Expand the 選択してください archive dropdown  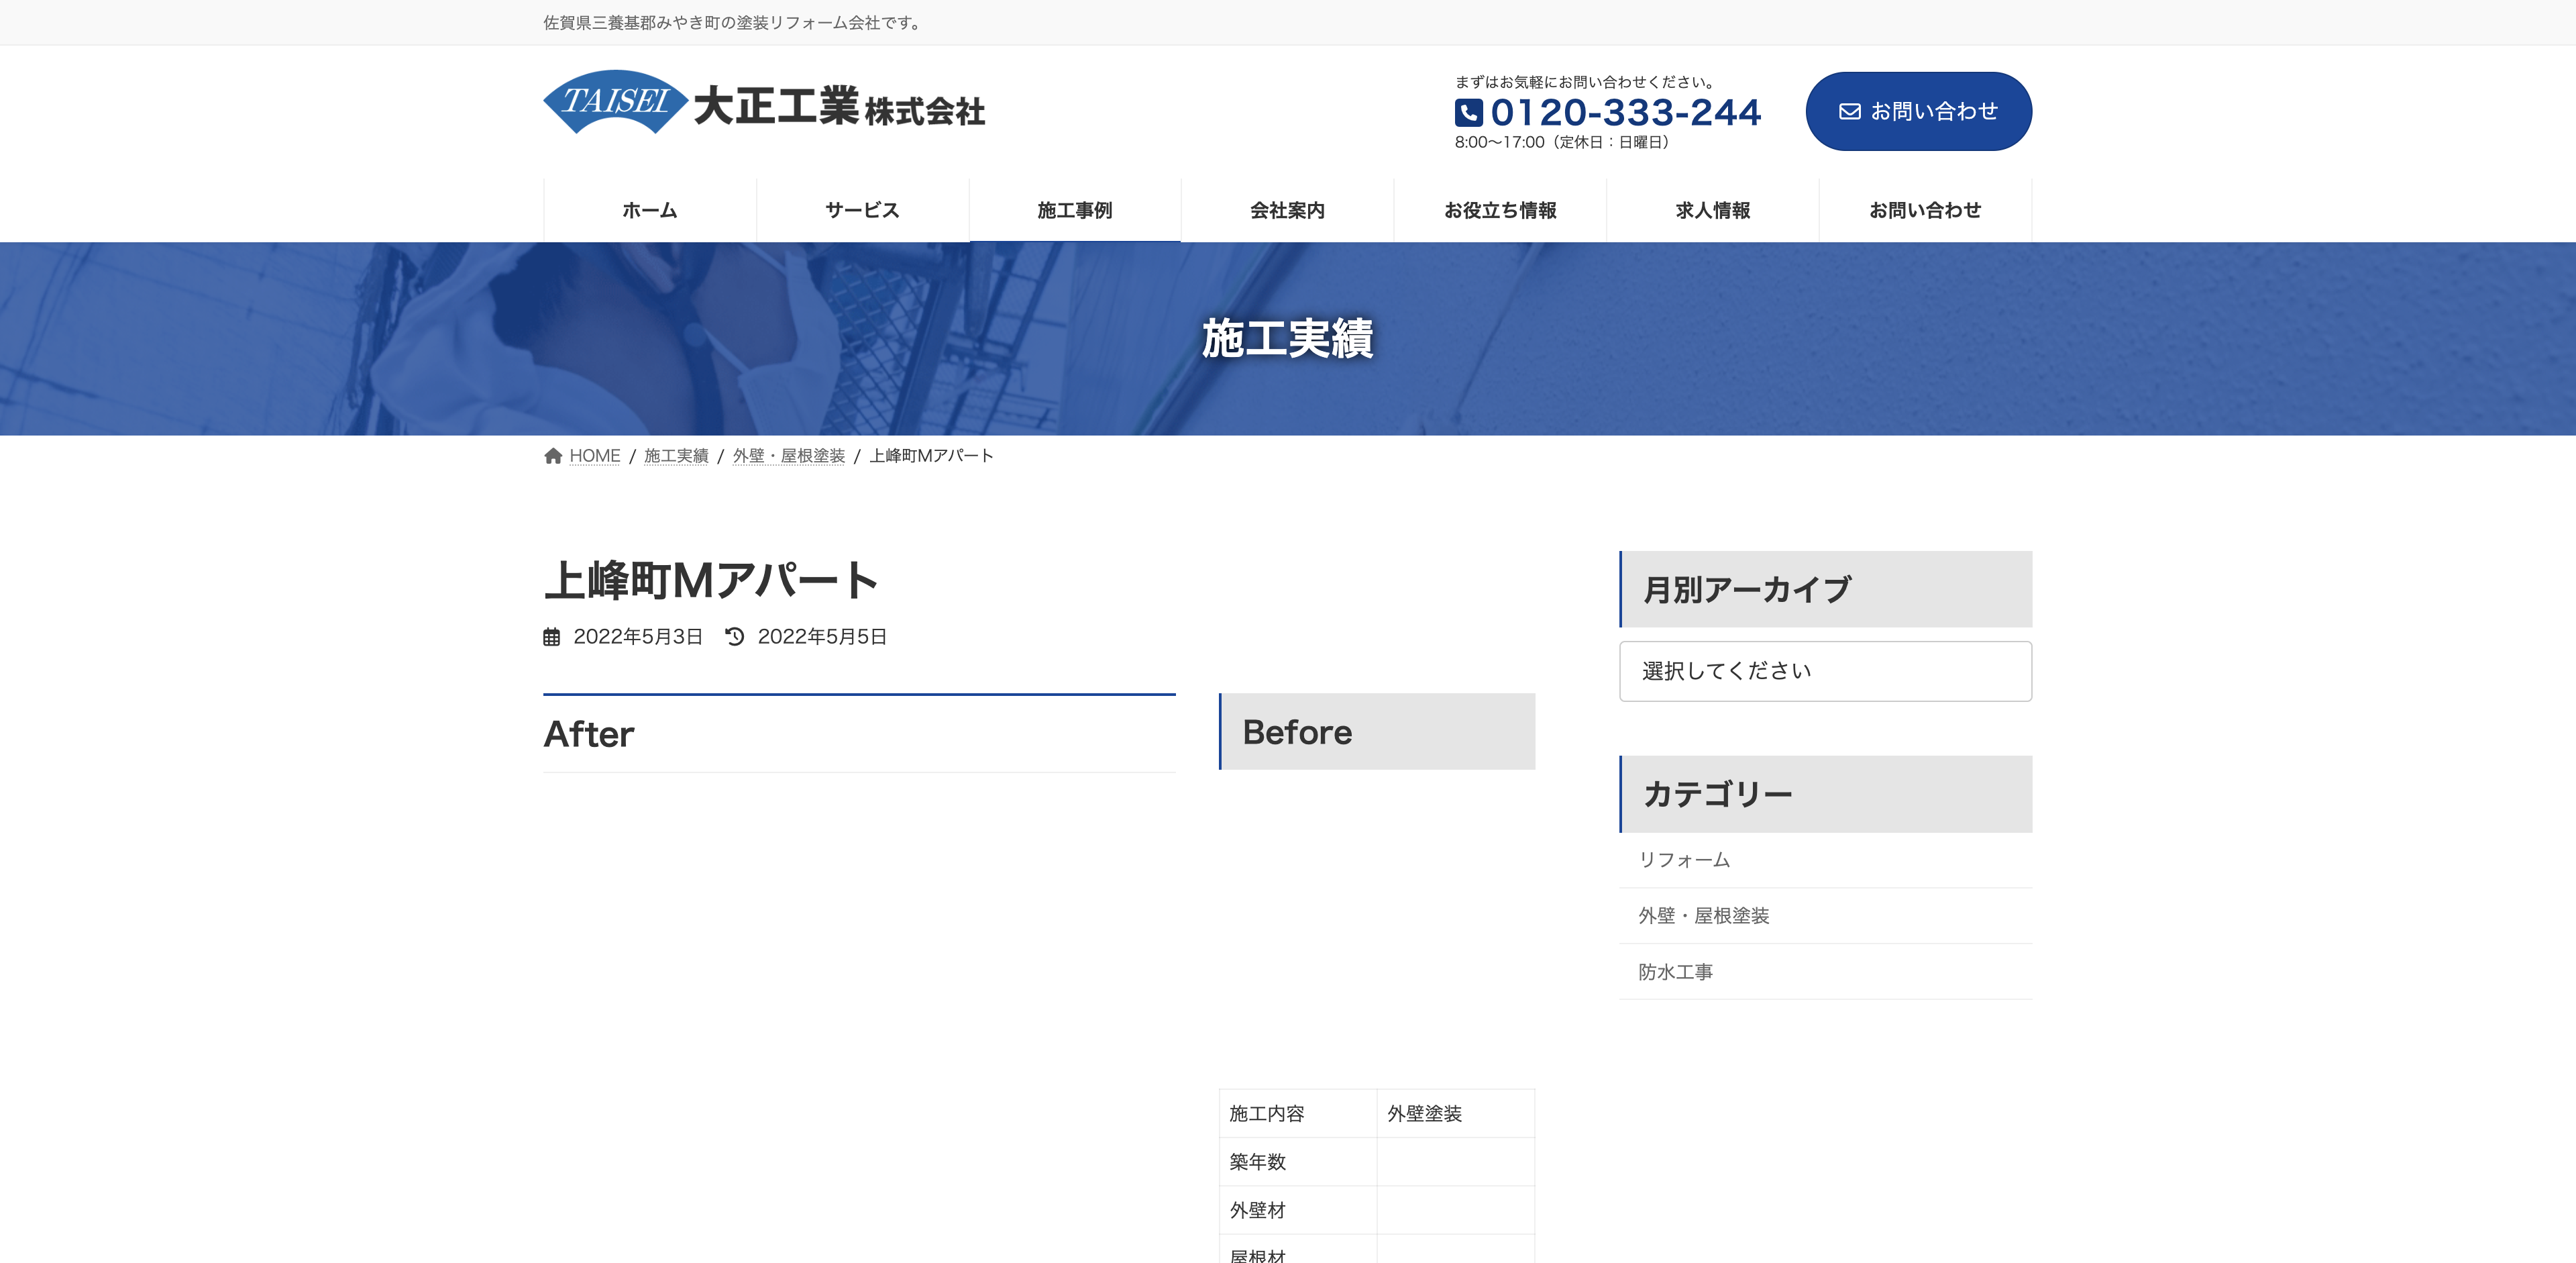tap(1825, 671)
